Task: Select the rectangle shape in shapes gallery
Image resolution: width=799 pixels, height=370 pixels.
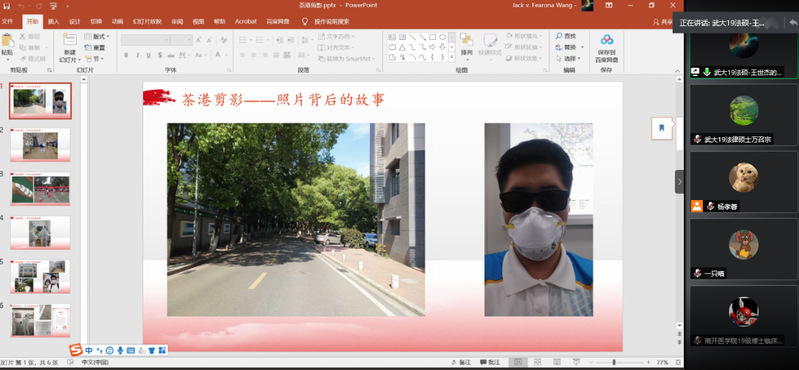Action: [432, 37]
